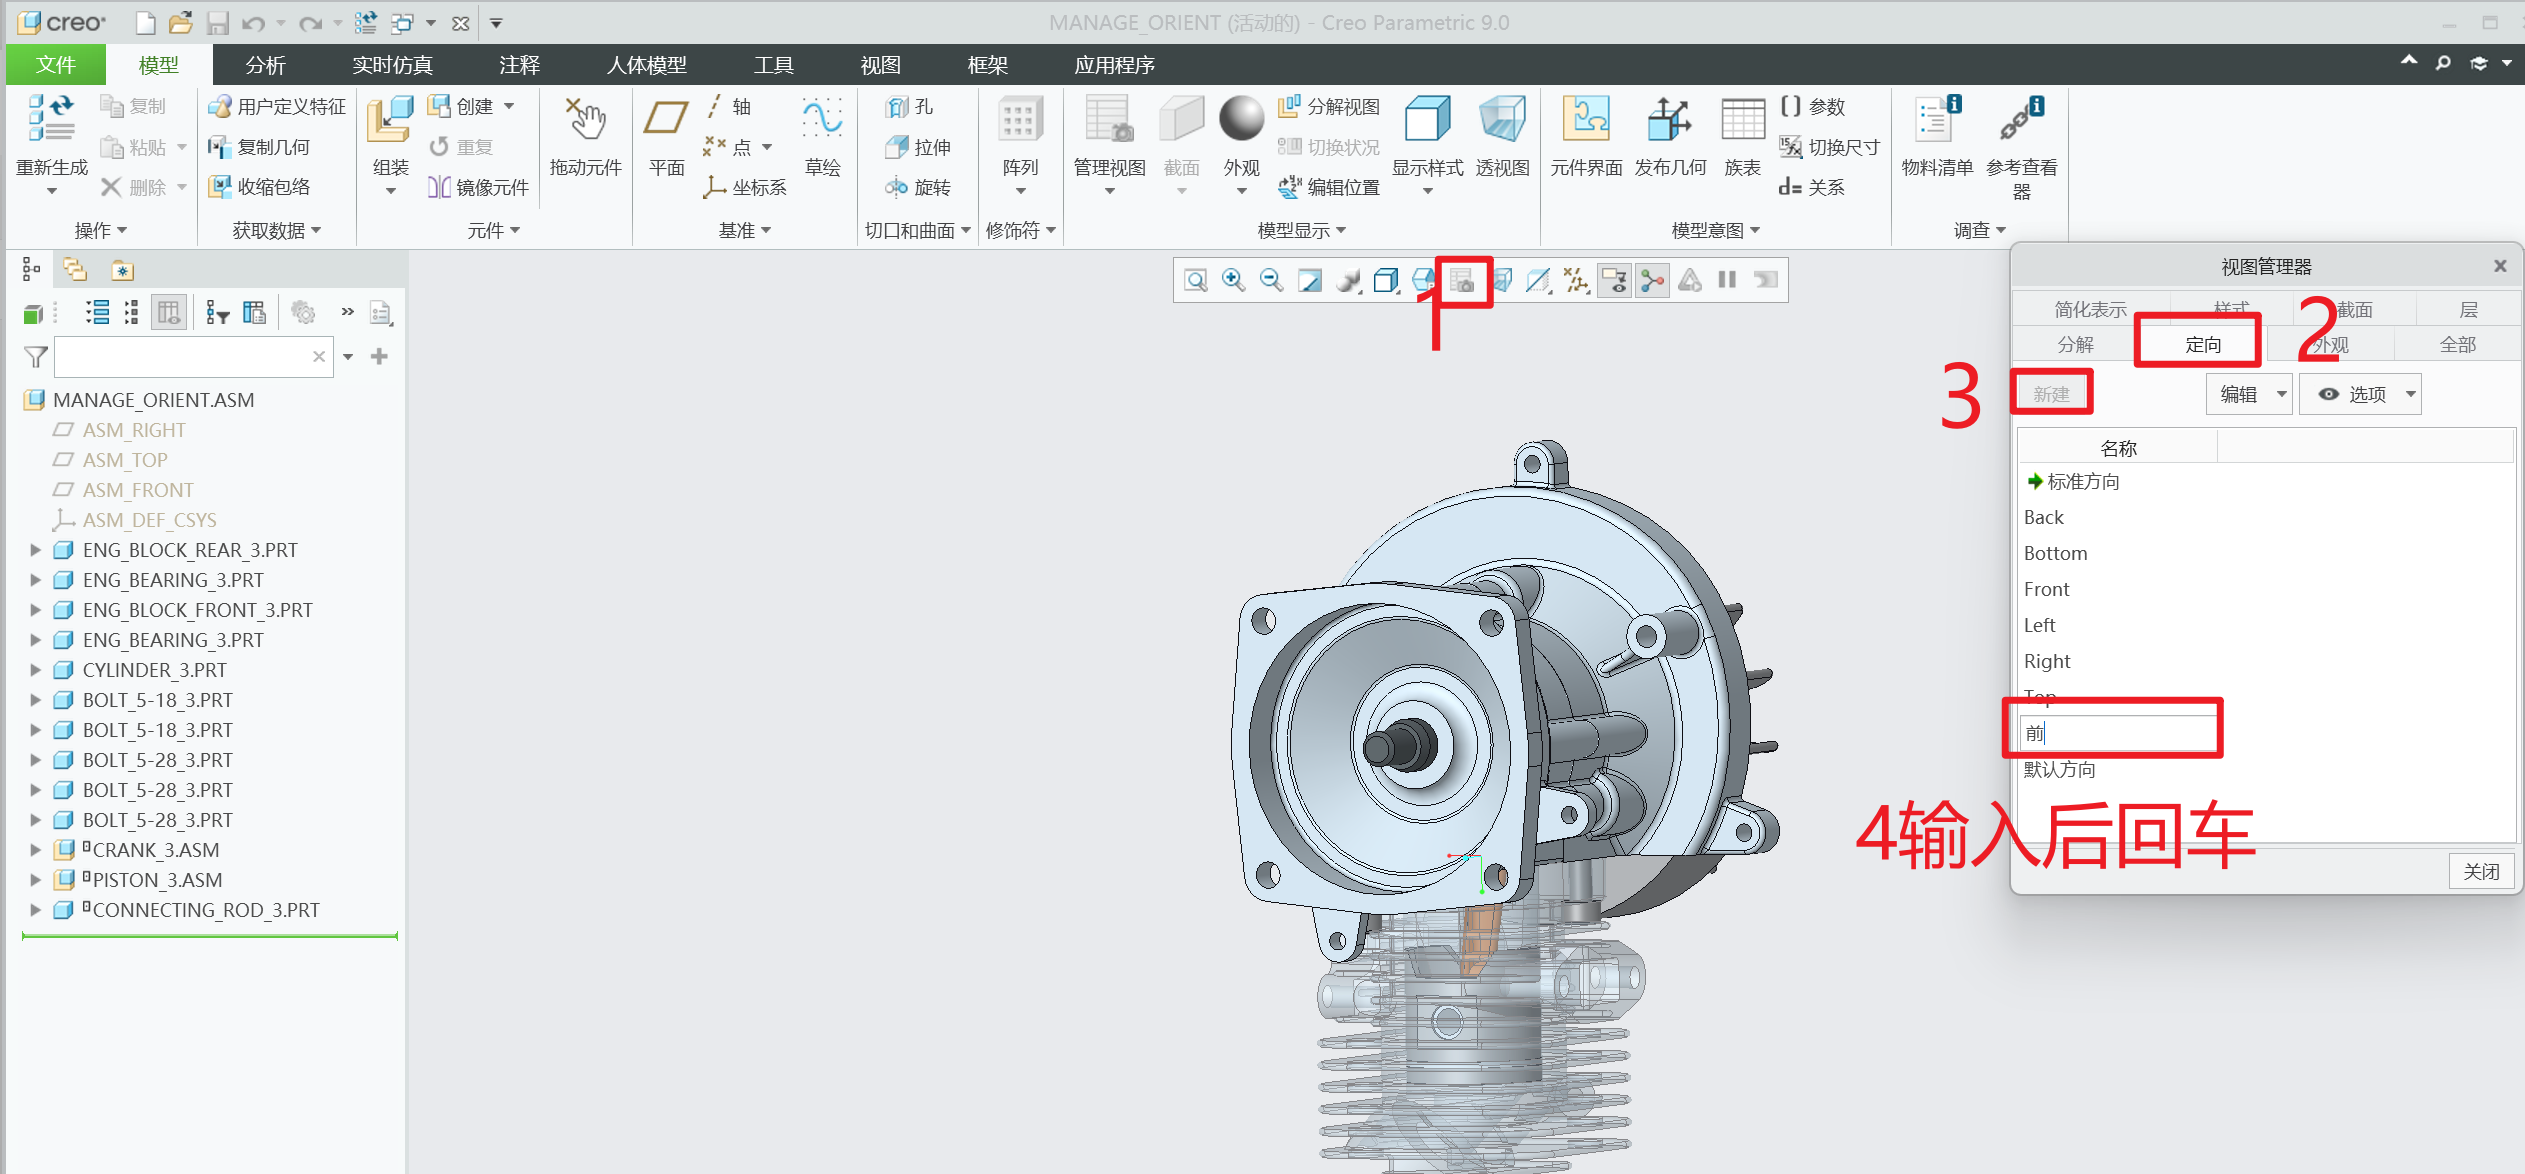The height and width of the screenshot is (1174, 2525).
Task: Open the 编辑 dropdown in view manager
Action: [2249, 395]
